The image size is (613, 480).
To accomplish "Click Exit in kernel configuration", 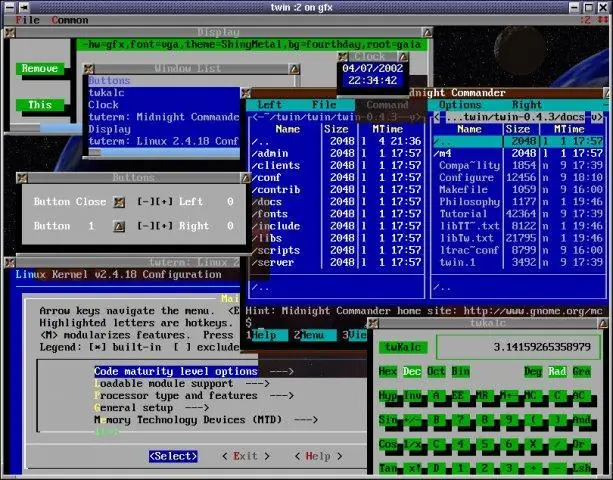I will (x=246, y=456).
